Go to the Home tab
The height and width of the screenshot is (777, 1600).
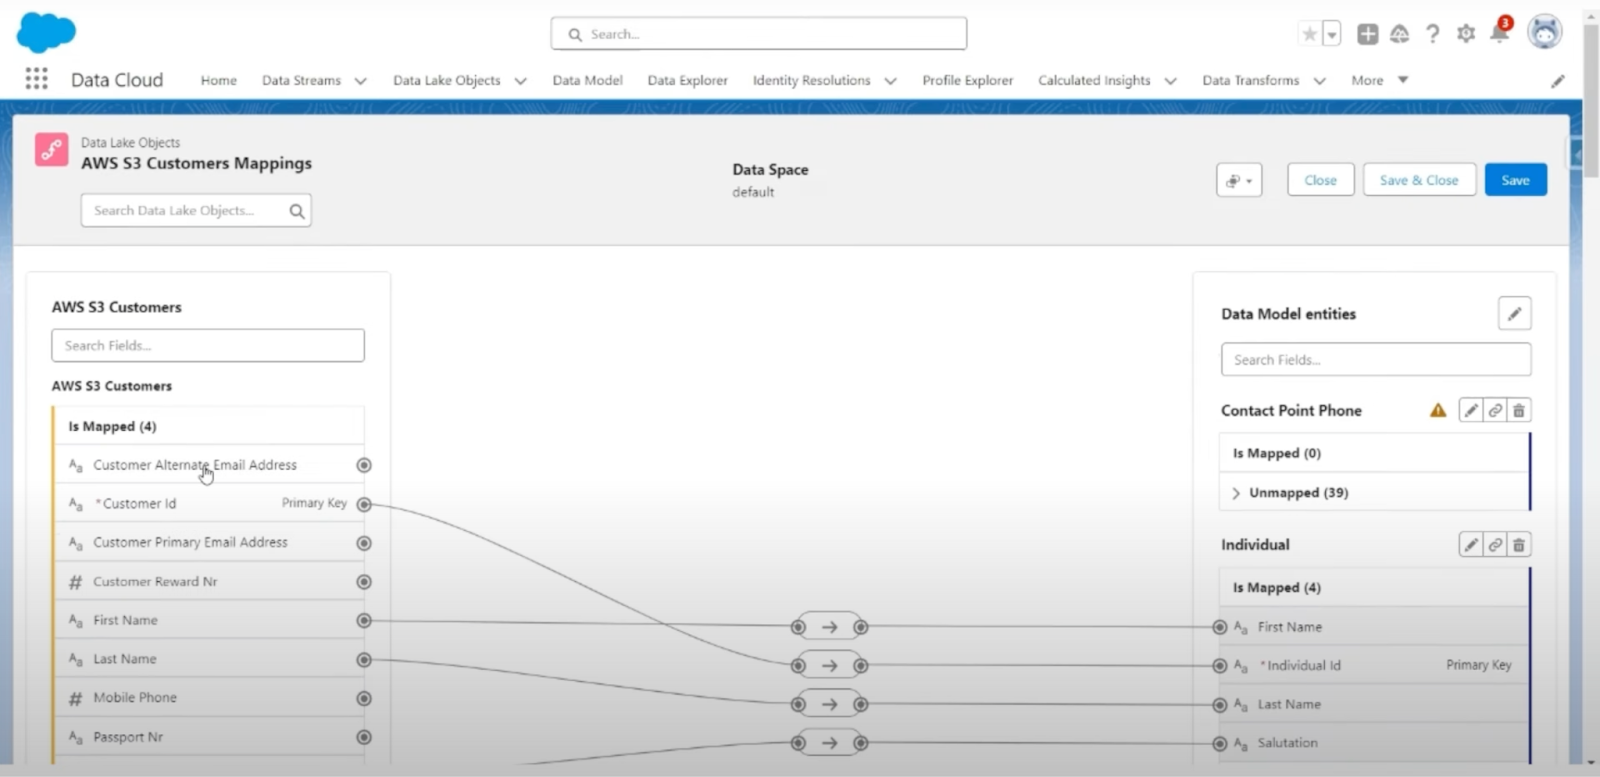click(218, 80)
